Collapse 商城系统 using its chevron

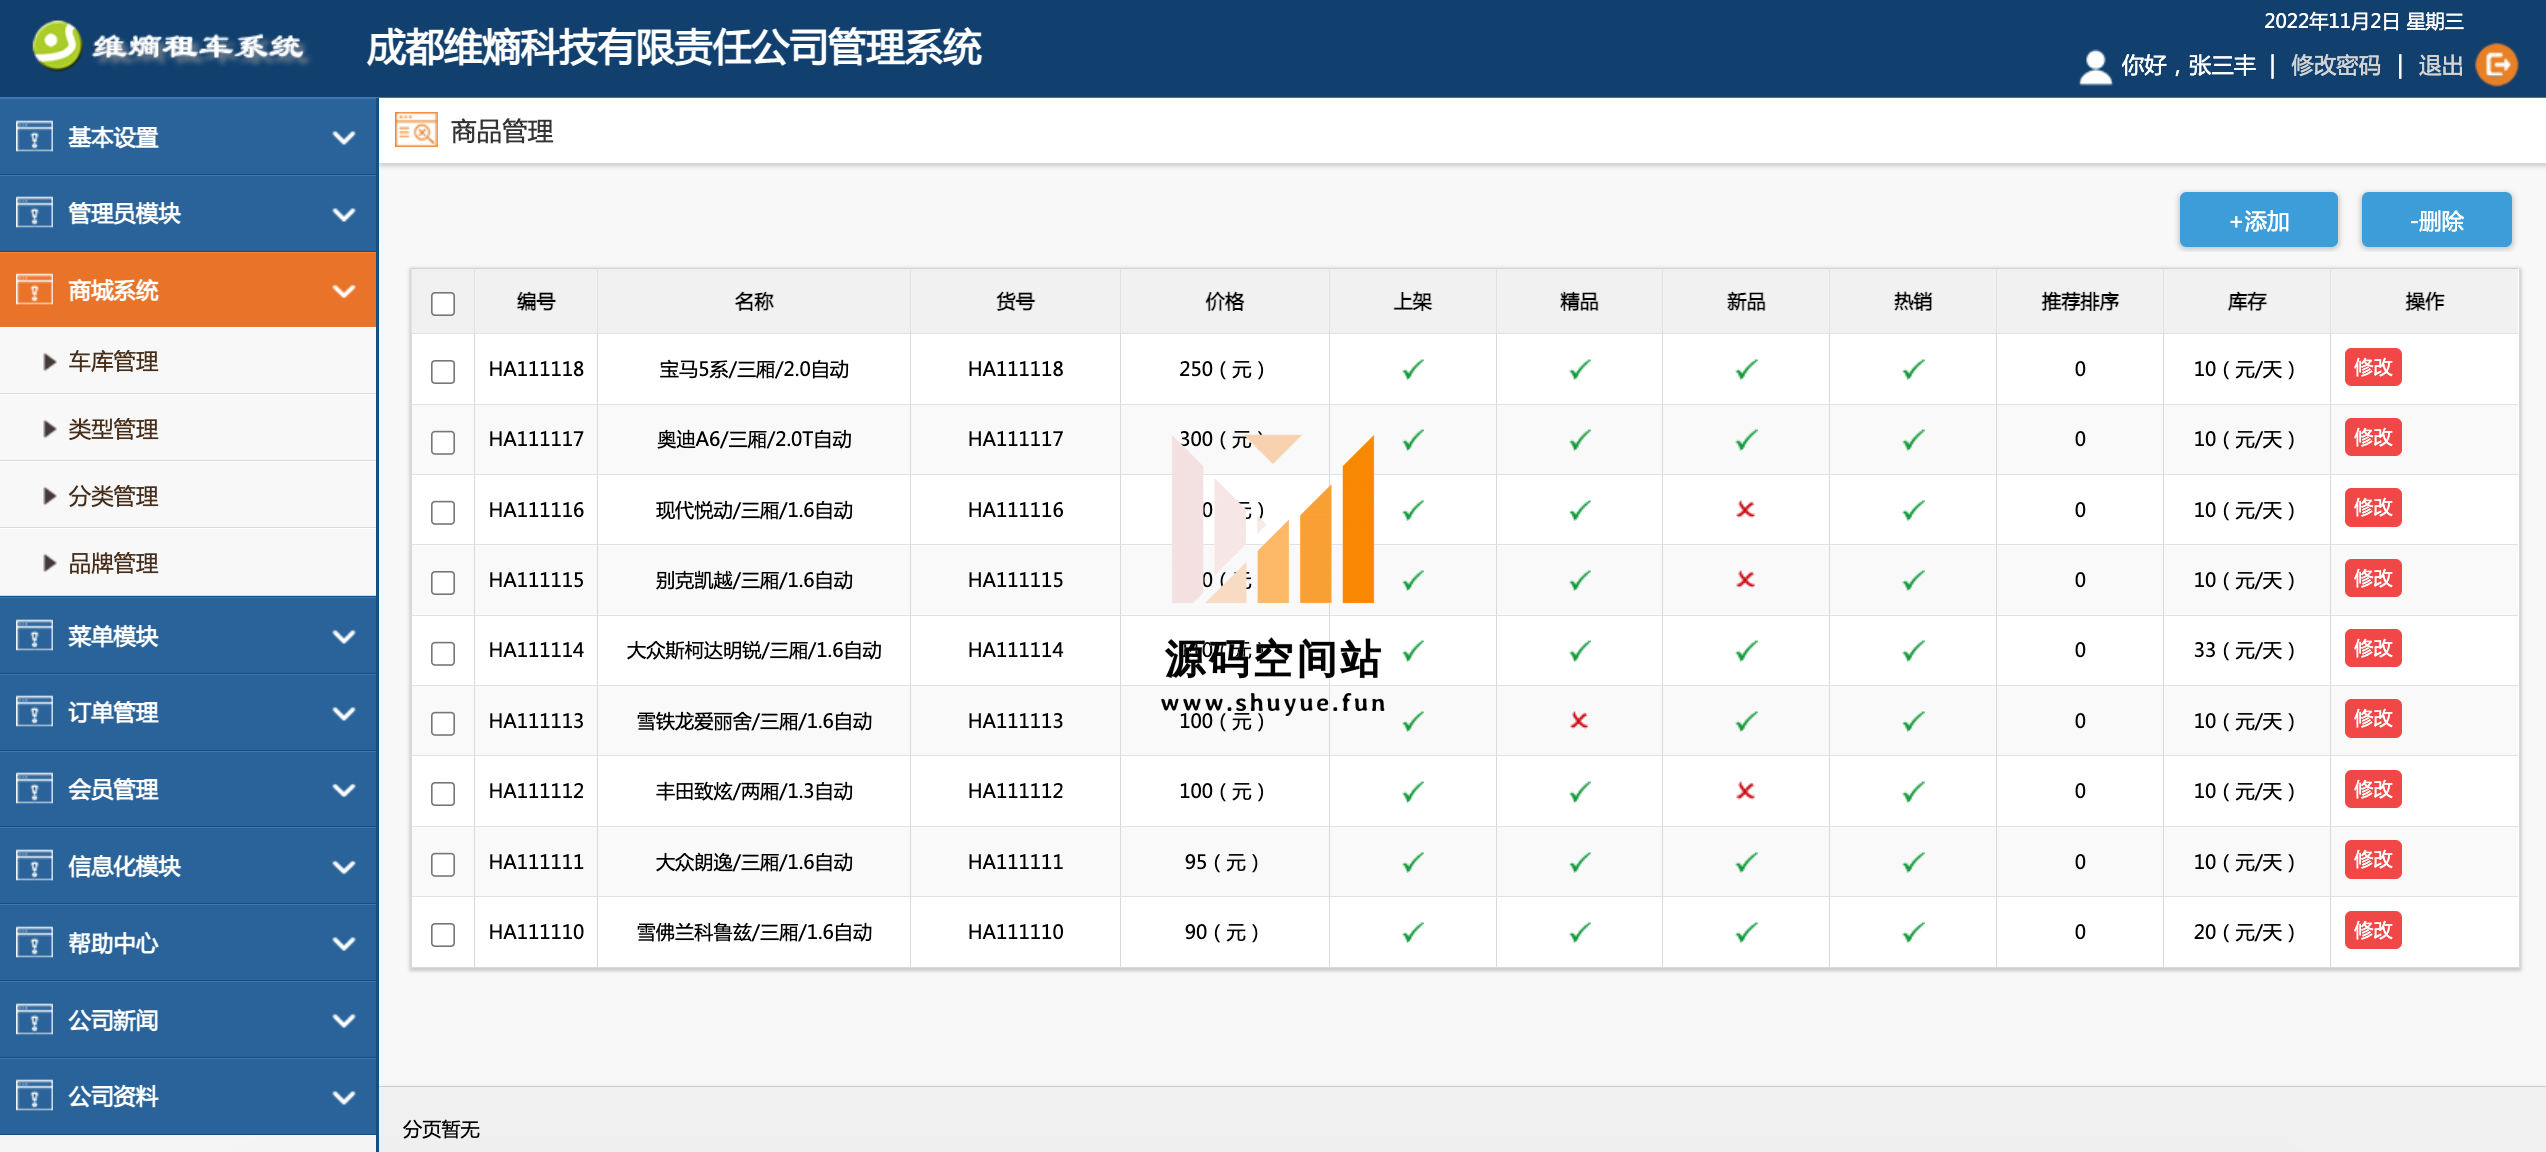pos(344,291)
